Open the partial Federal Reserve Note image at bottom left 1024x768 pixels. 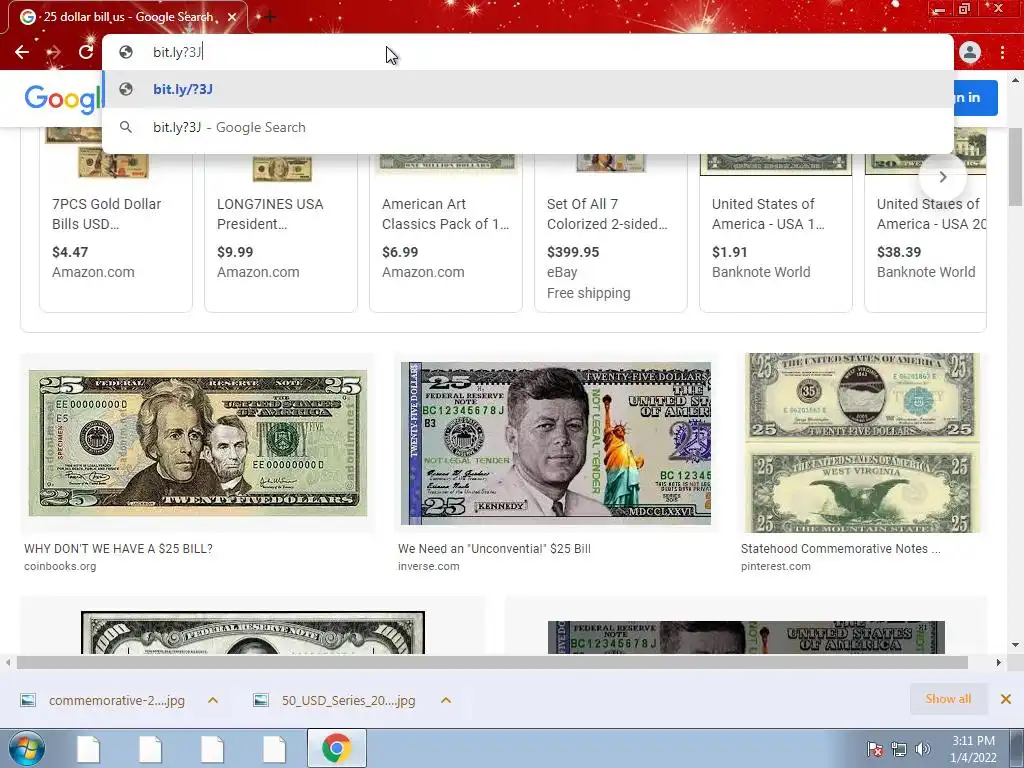253,633
